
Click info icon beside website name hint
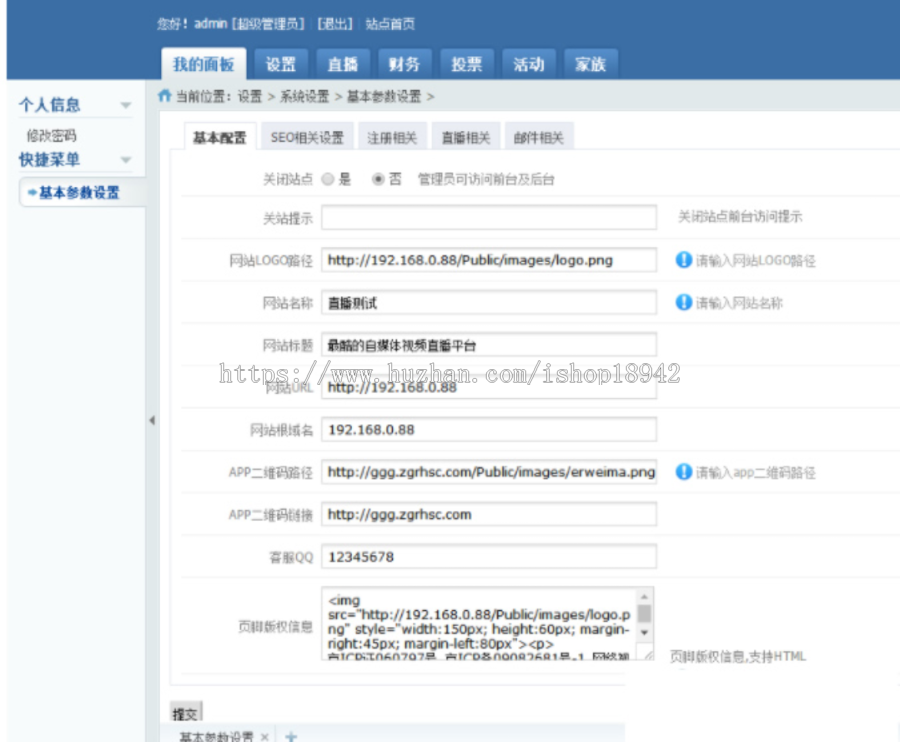(684, 302)
